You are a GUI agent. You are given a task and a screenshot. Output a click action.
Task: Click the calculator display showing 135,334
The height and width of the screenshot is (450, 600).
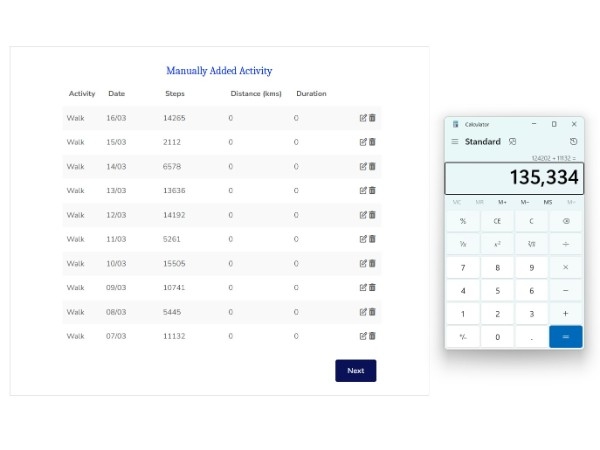pos(514,178)
